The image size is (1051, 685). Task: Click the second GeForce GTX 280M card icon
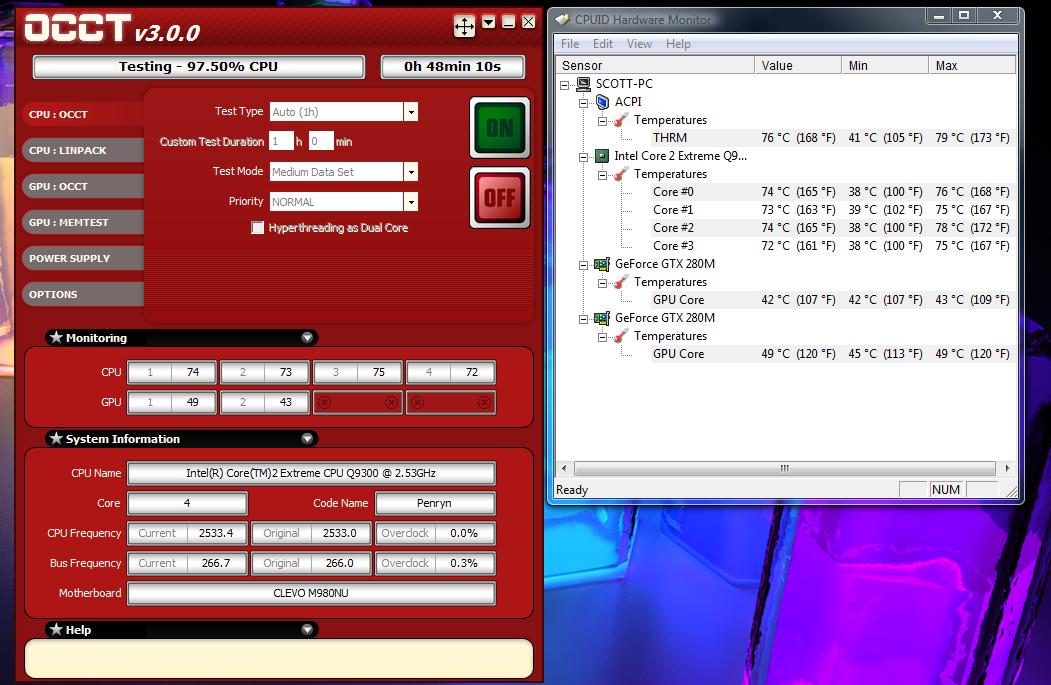click(x=602, y=318)
